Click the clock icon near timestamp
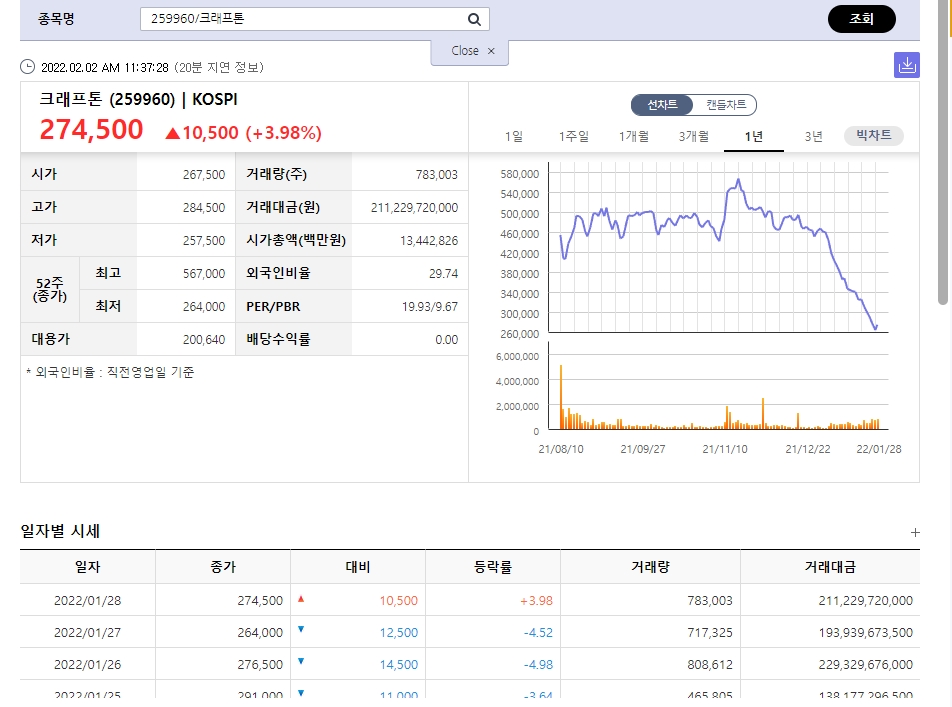 [x=27, y=67]
